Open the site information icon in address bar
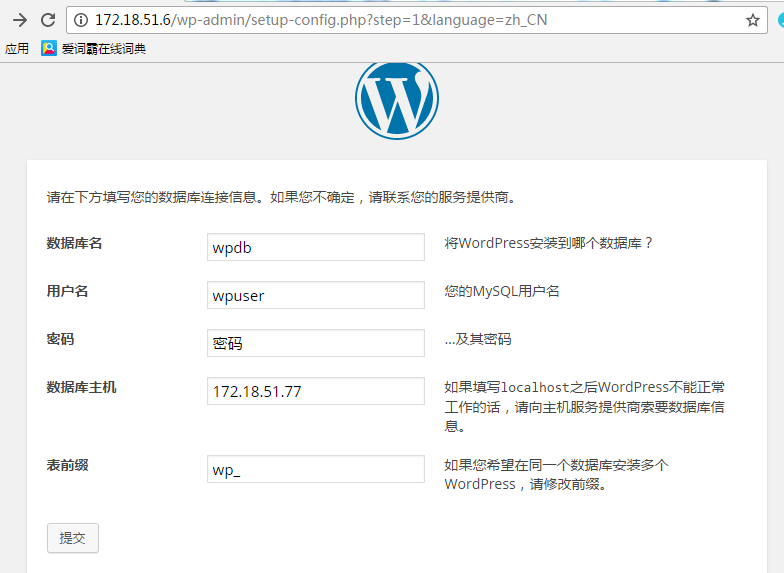784x573 pixels. [x=80, y=20]
